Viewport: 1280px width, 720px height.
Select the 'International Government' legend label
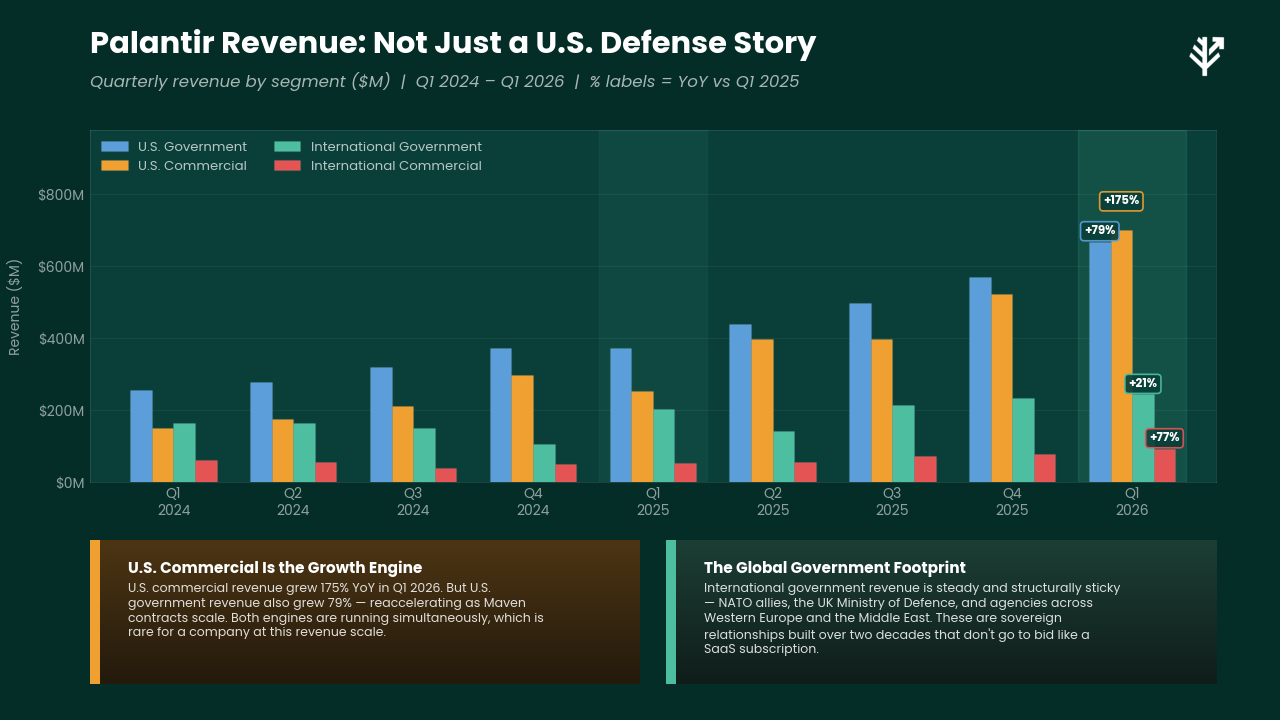point(396,147)
